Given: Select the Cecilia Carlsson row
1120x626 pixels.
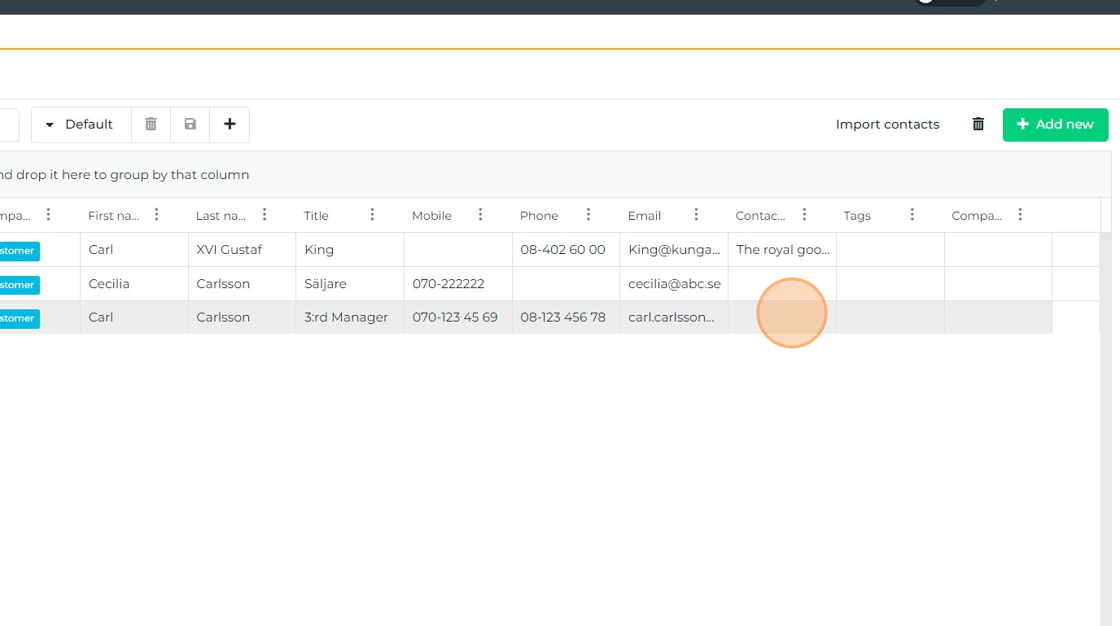Looking at the screenshot, I should [242, 284].
